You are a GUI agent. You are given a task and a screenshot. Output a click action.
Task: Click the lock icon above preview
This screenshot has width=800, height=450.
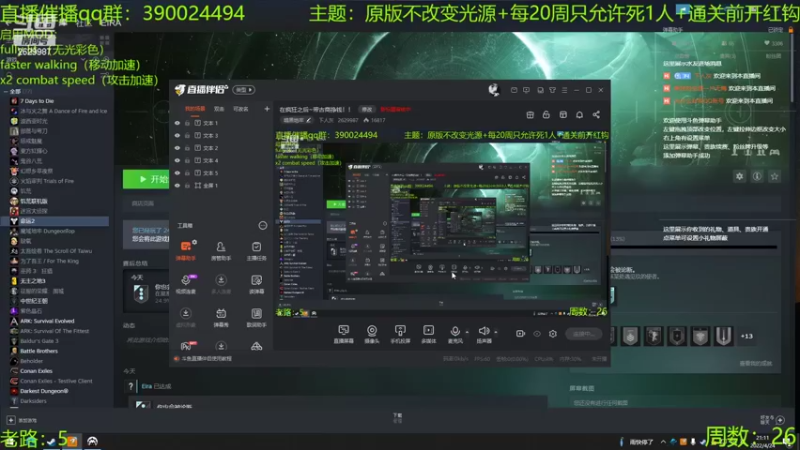pyautogui.click(x=546, y=115)
